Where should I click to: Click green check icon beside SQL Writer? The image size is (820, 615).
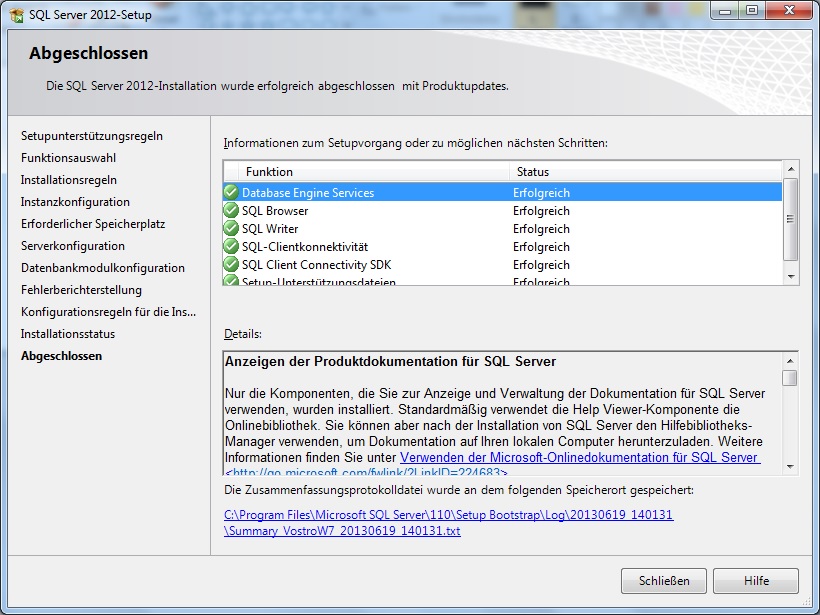pos(231,228)
